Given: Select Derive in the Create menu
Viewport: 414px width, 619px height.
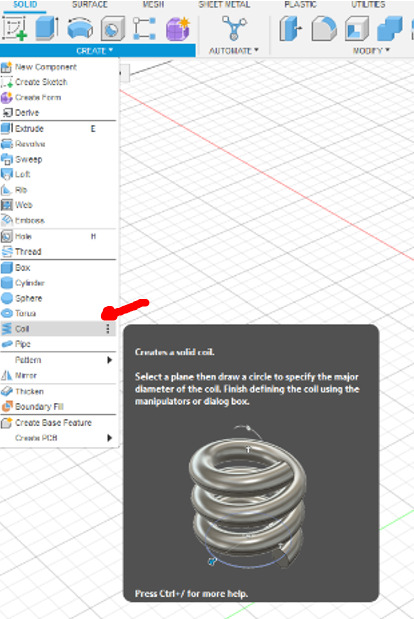Looking at the screenshot, I should [x=58, y=113].
